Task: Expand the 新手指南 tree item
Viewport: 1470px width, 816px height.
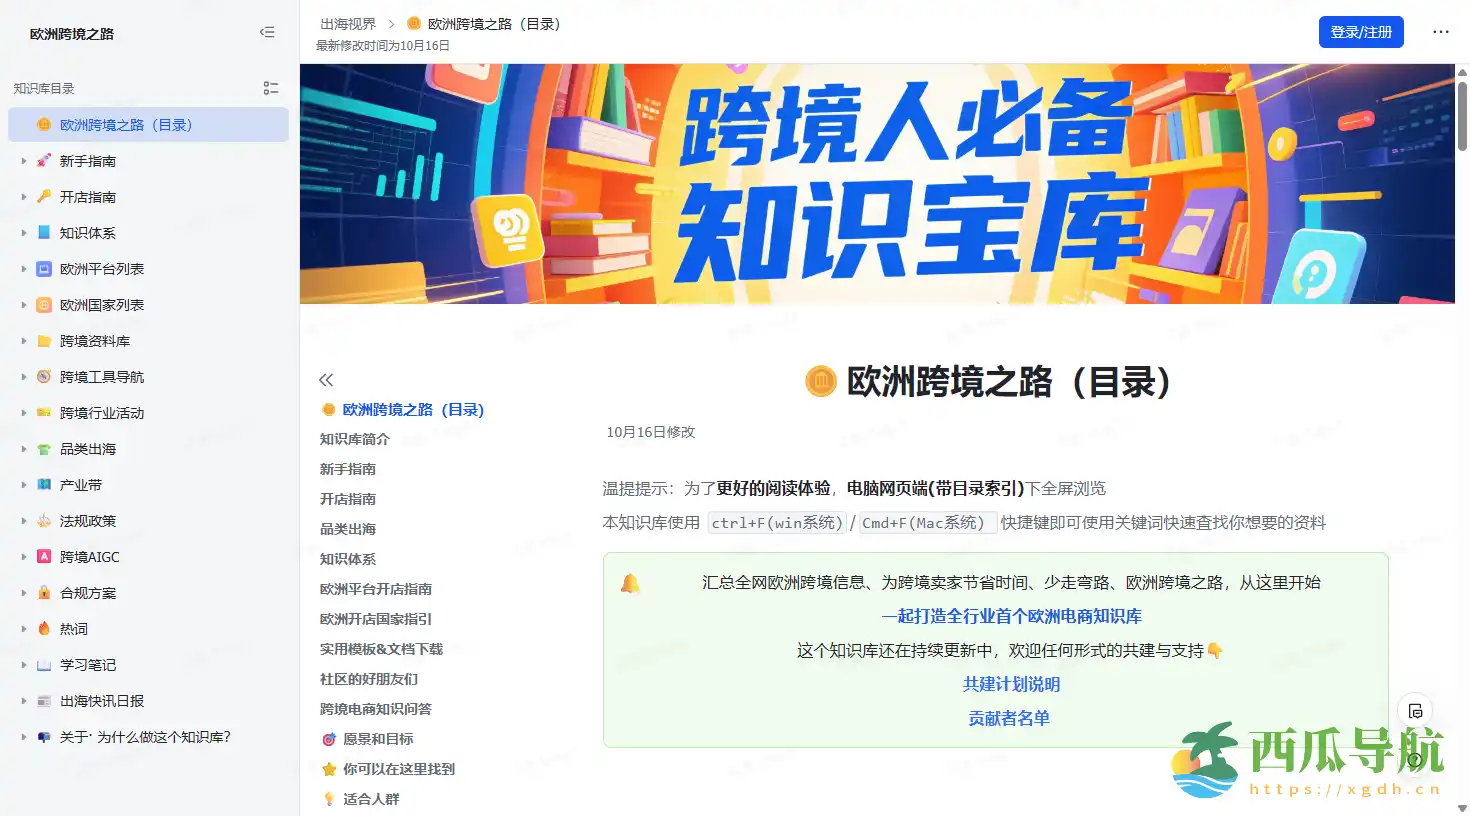Action: pyautogui.click(x=24, y=161)
